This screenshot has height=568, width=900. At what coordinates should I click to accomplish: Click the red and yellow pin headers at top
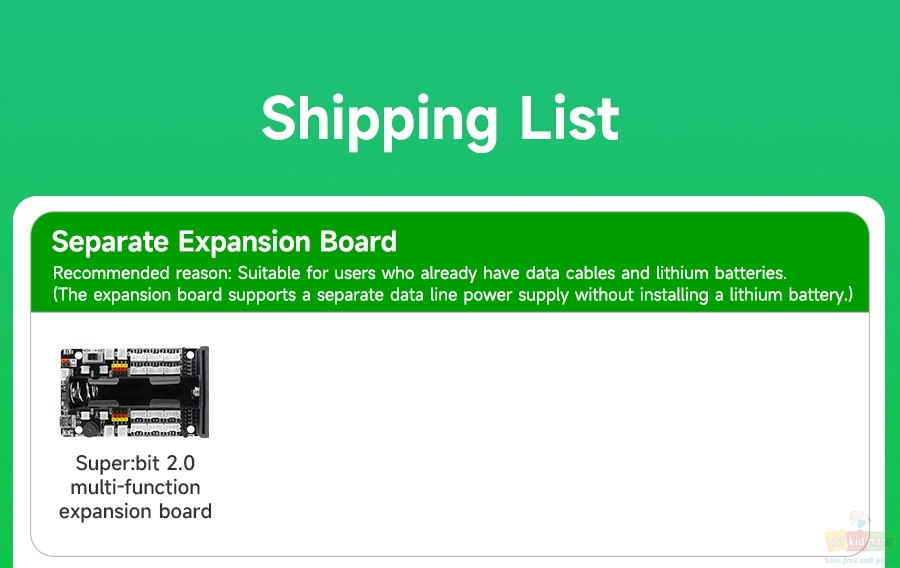pos(119,368)
